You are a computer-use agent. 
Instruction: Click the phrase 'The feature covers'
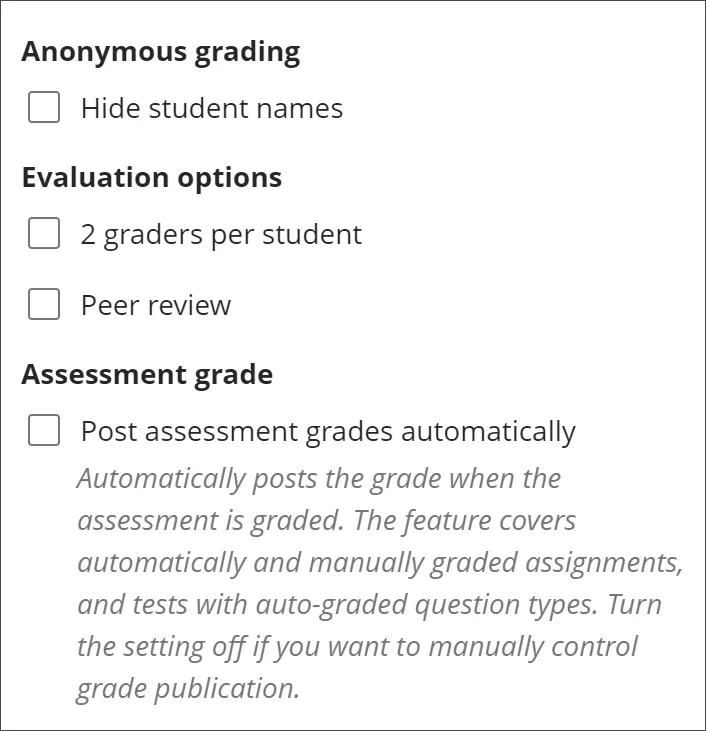coord(464,520)
